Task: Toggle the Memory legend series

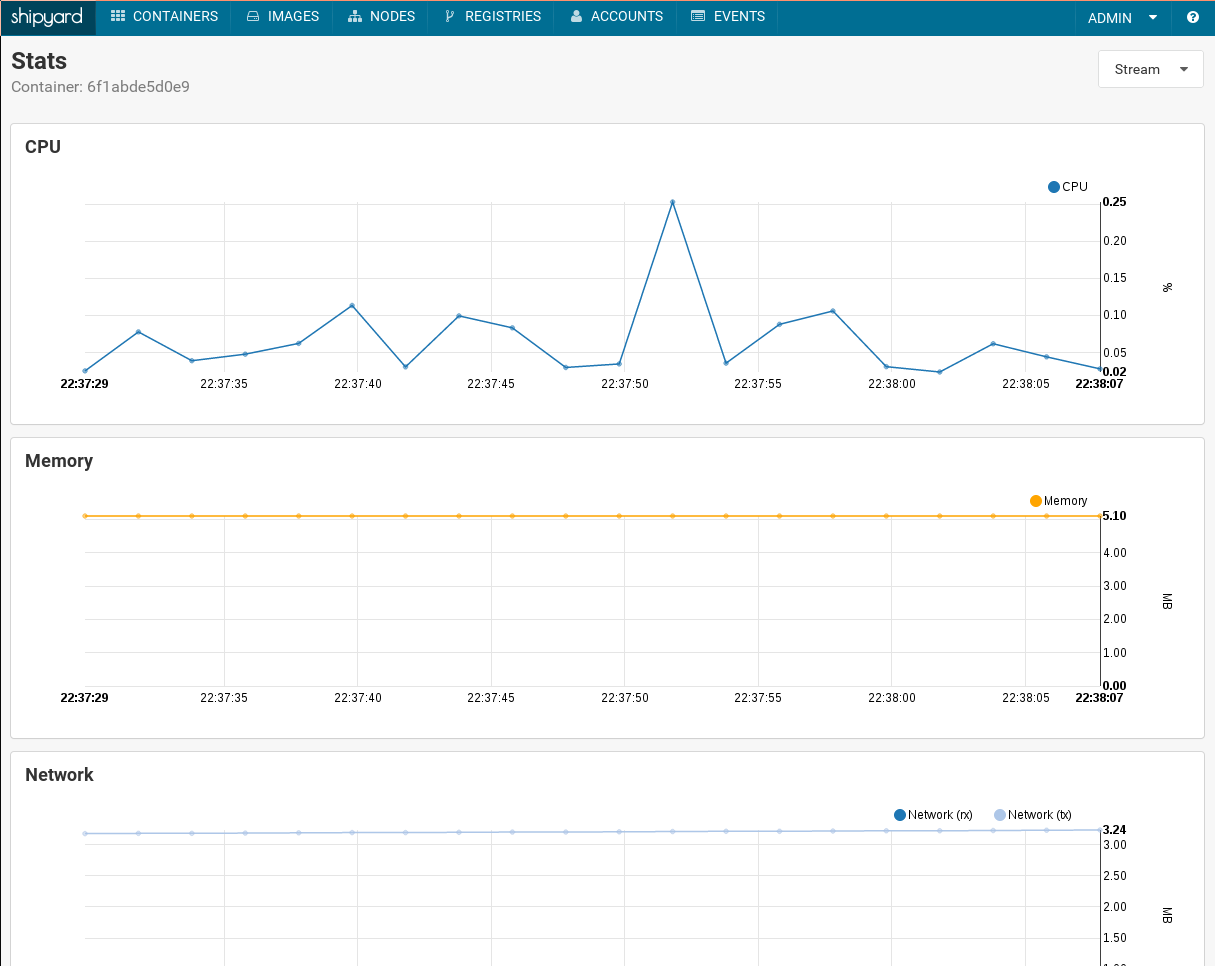Action: pyautogui.click(x=1058, y=501)
